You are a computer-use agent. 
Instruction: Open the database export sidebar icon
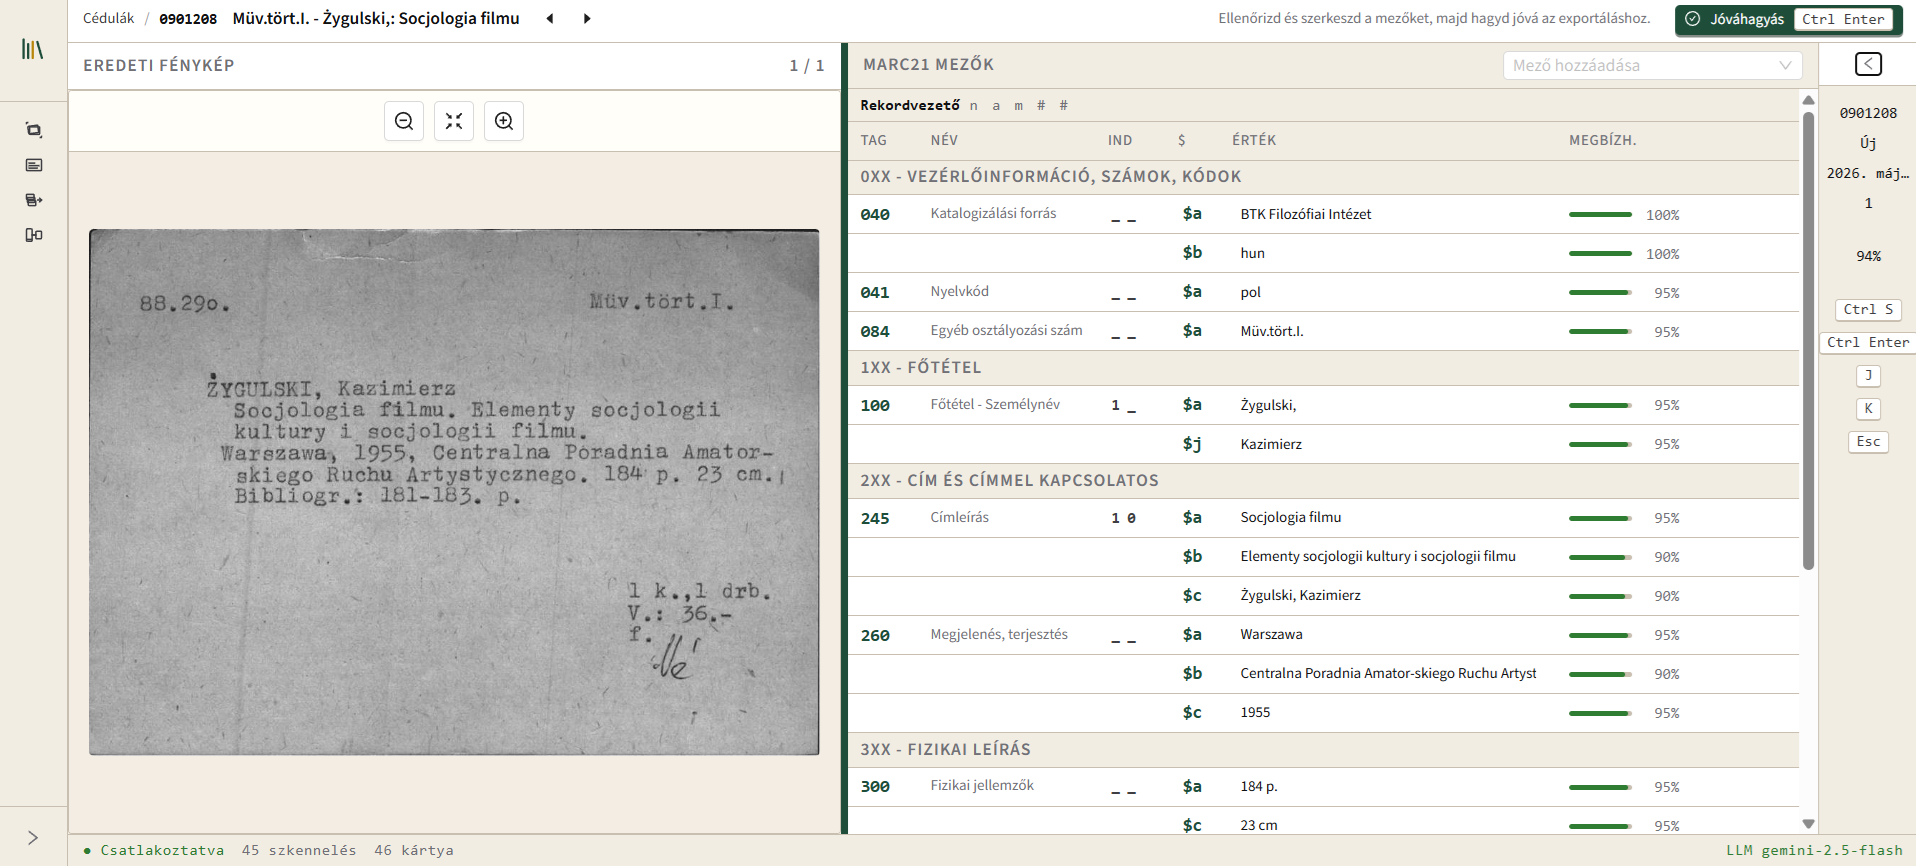tap(34, 200)
